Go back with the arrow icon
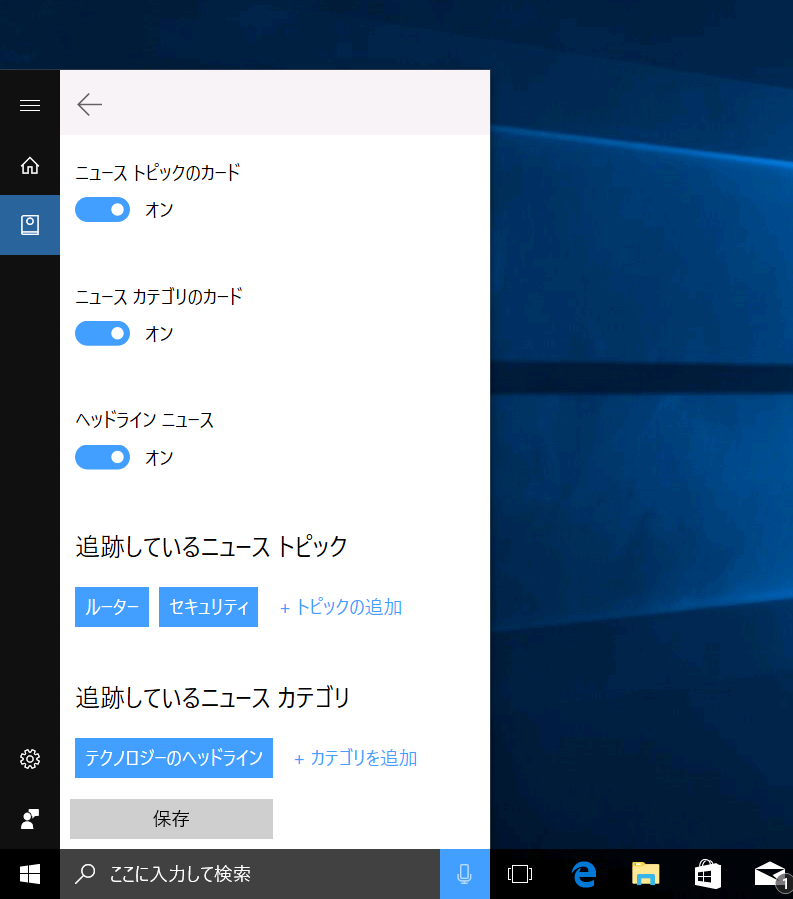793x899 pixels. click(x=89, y=104)
